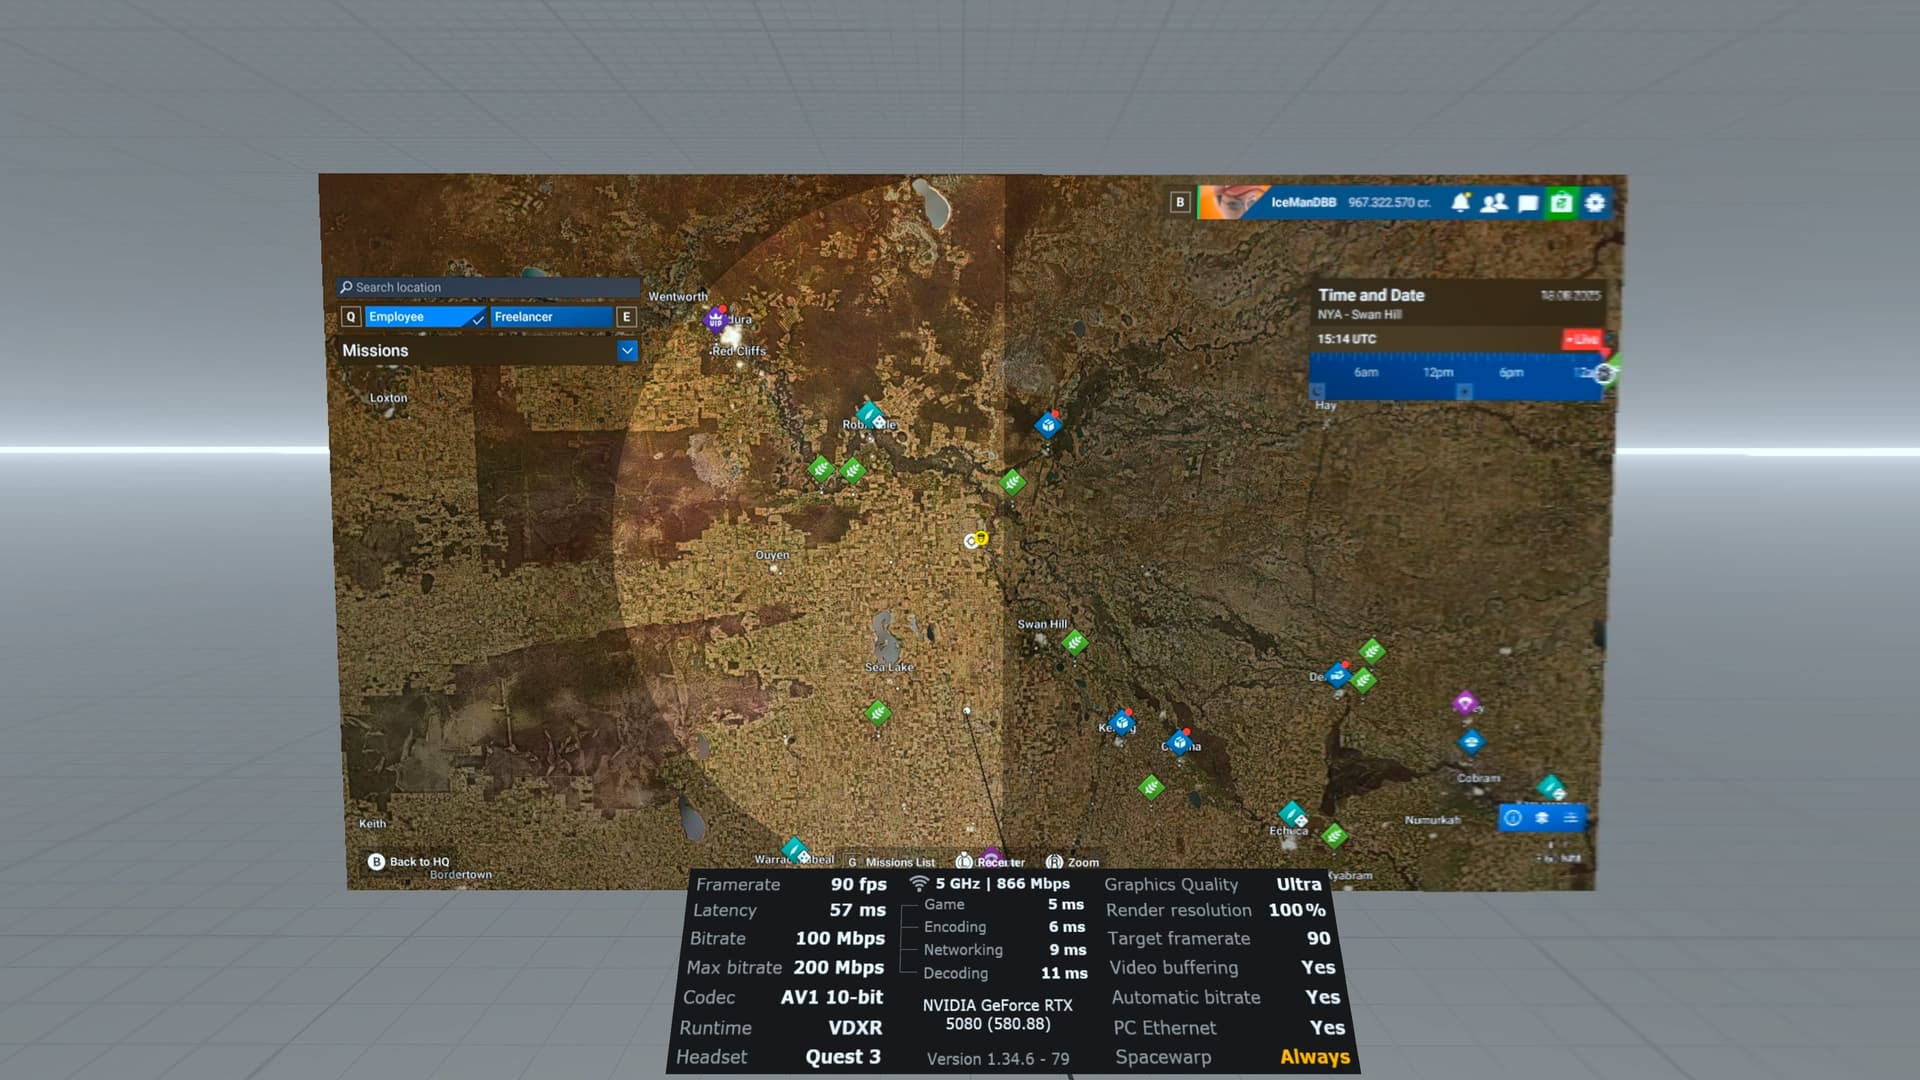The width and height of the screenshot is (1920, 1080).
Task: Click the info circle icon in map toolbar
Action: tap(1513, 818)
